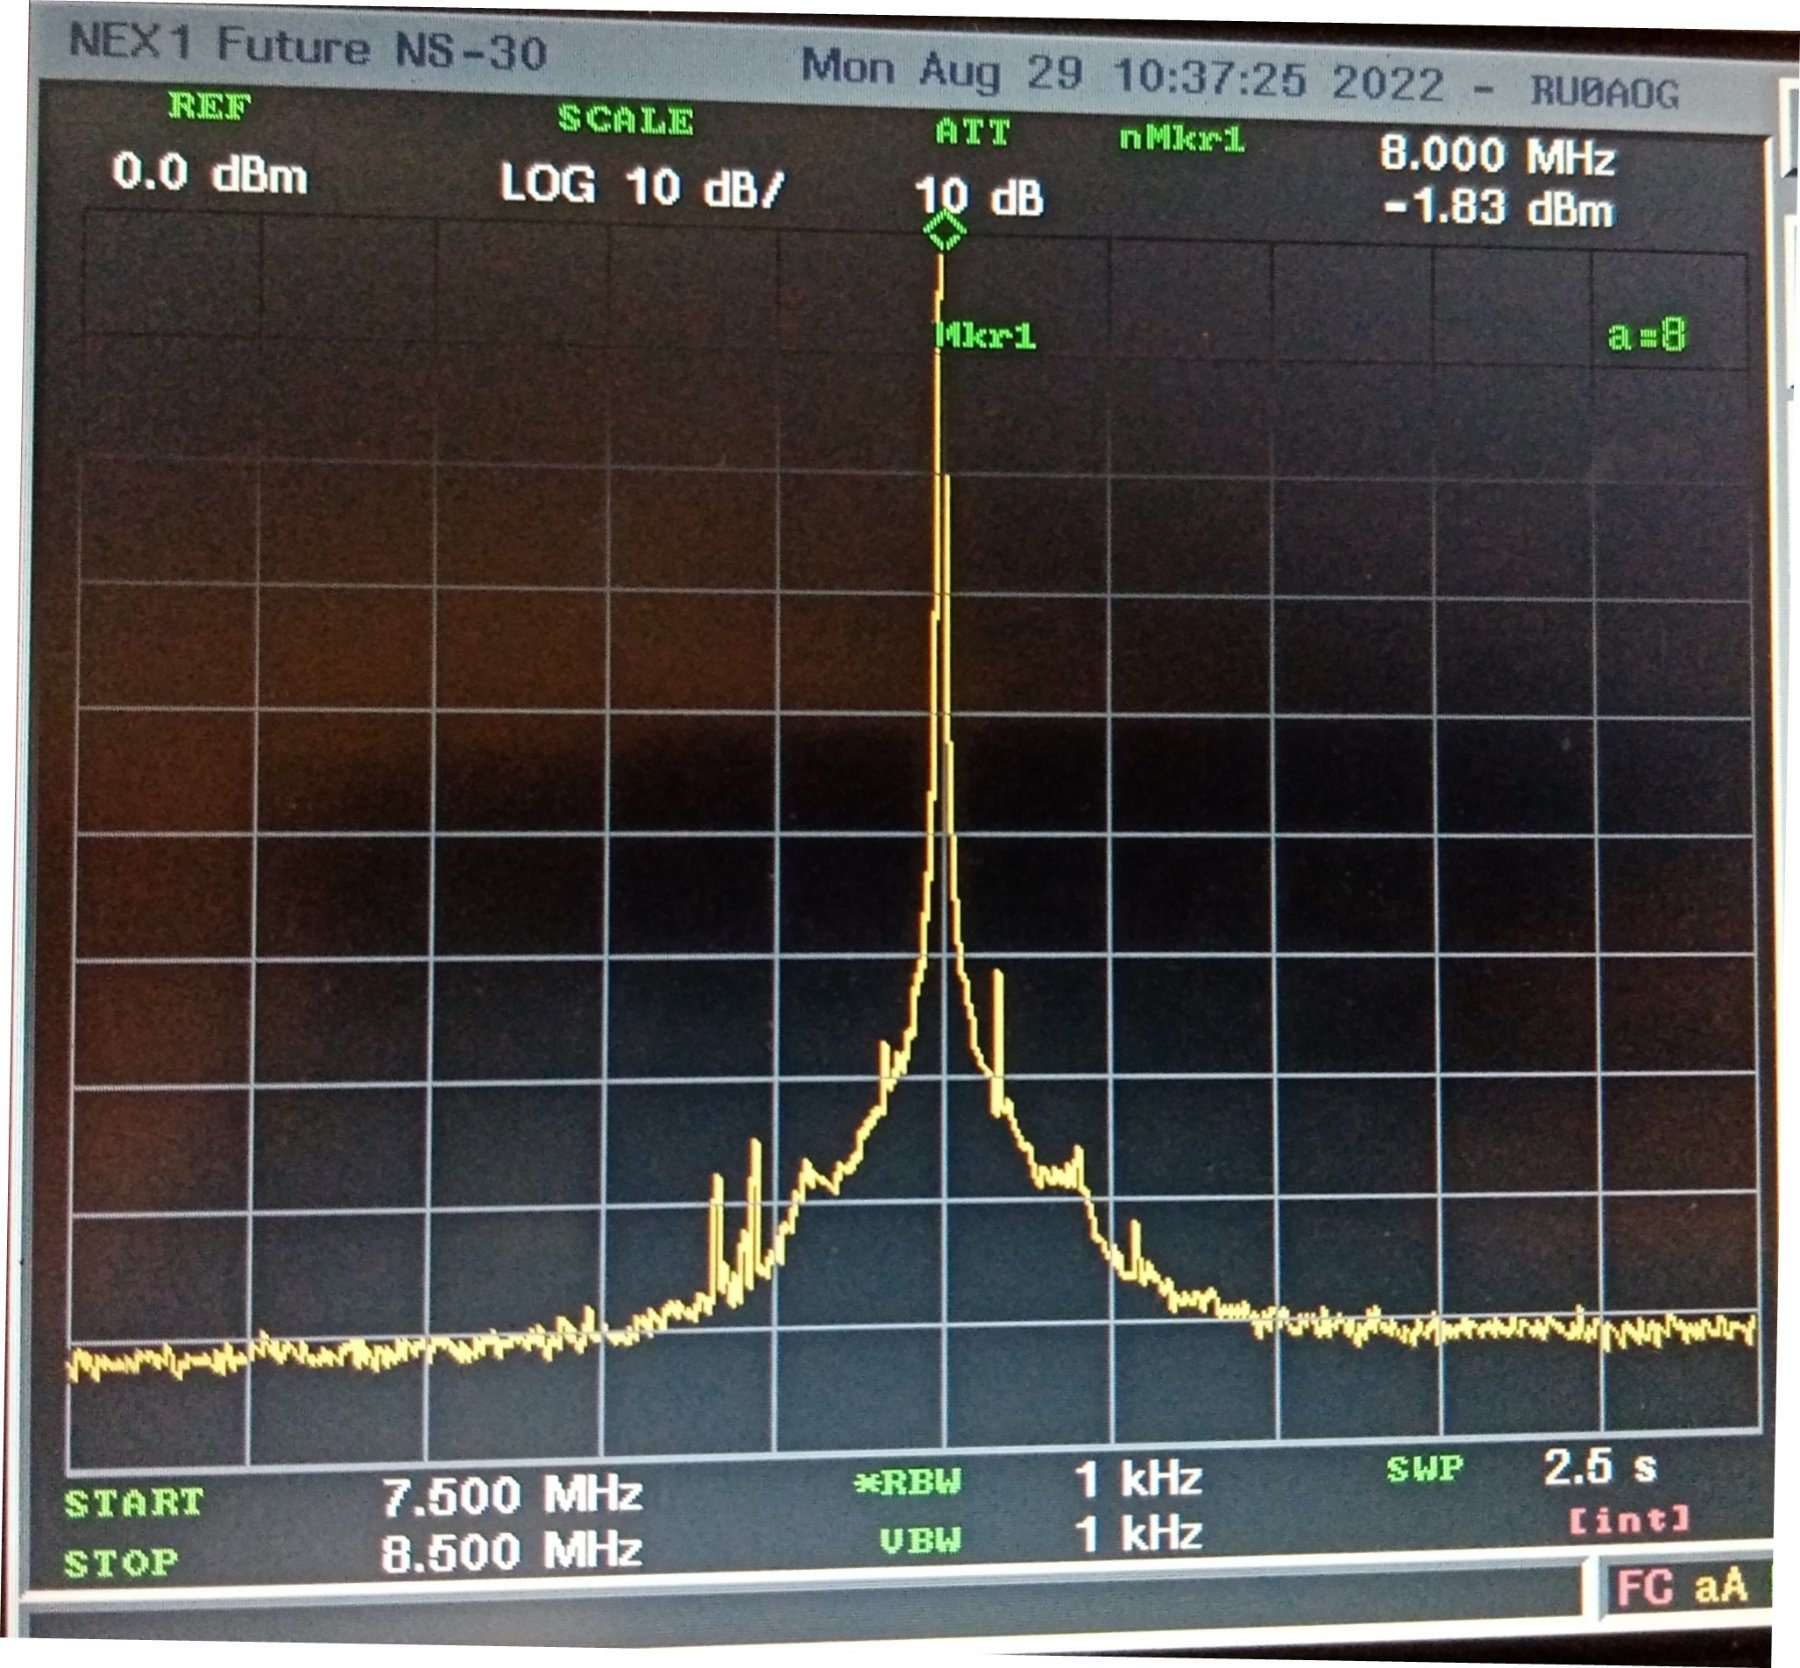The width and height of the screenshot is (1800, 1668).
Task: Click the RU0AOG callsign in the header
Action: [x=1604, y=92]
